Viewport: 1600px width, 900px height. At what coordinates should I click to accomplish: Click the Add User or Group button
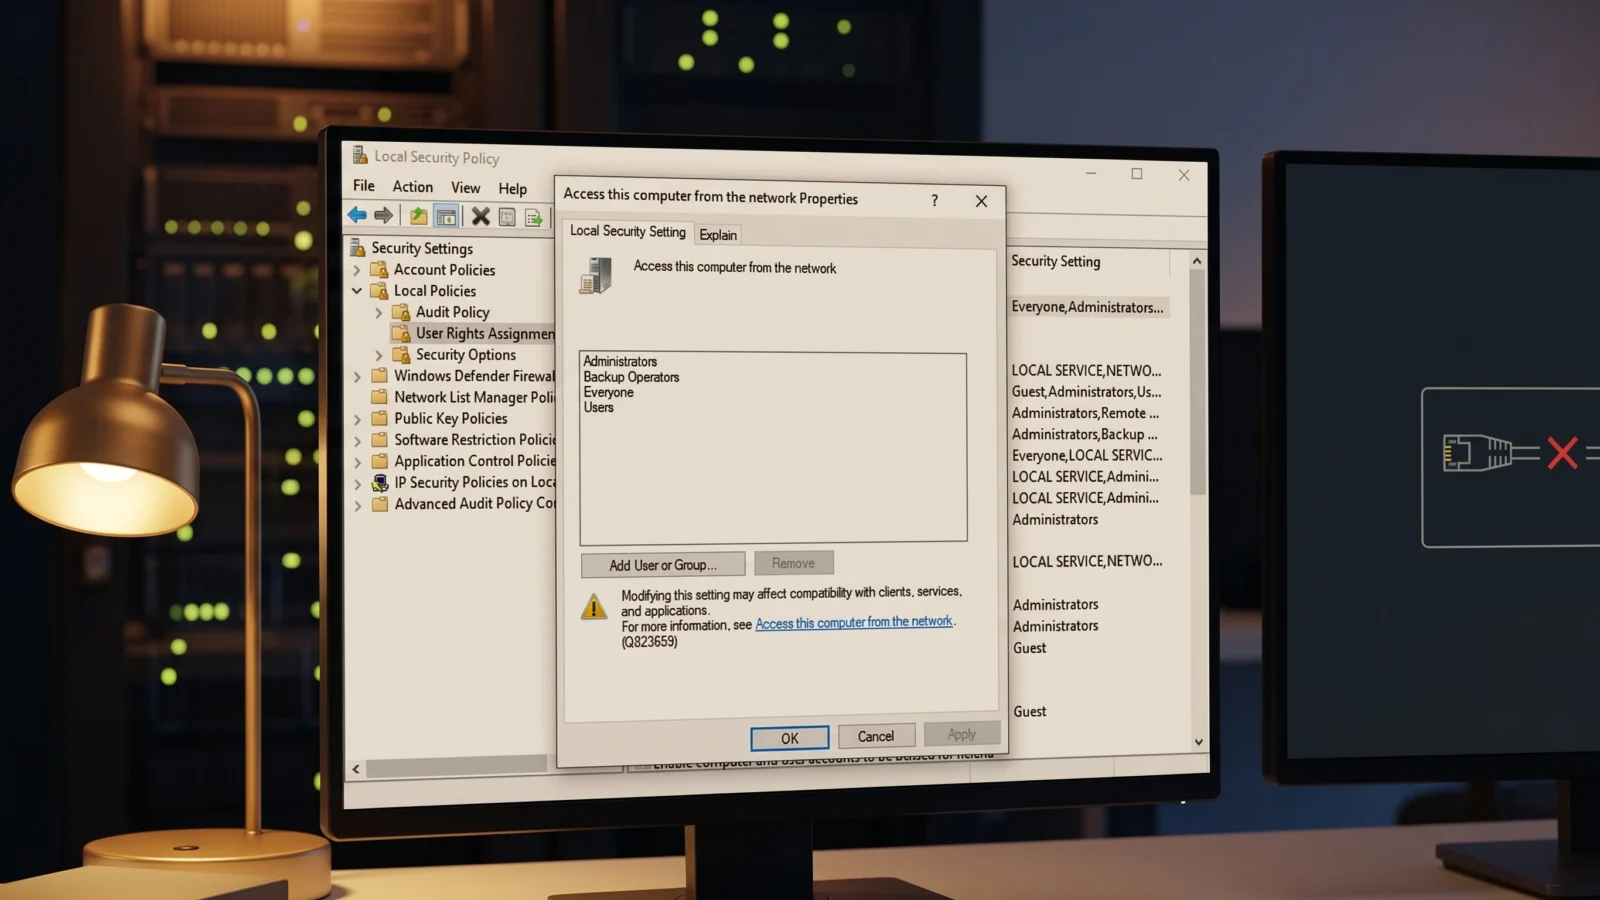tap(663, 565)
